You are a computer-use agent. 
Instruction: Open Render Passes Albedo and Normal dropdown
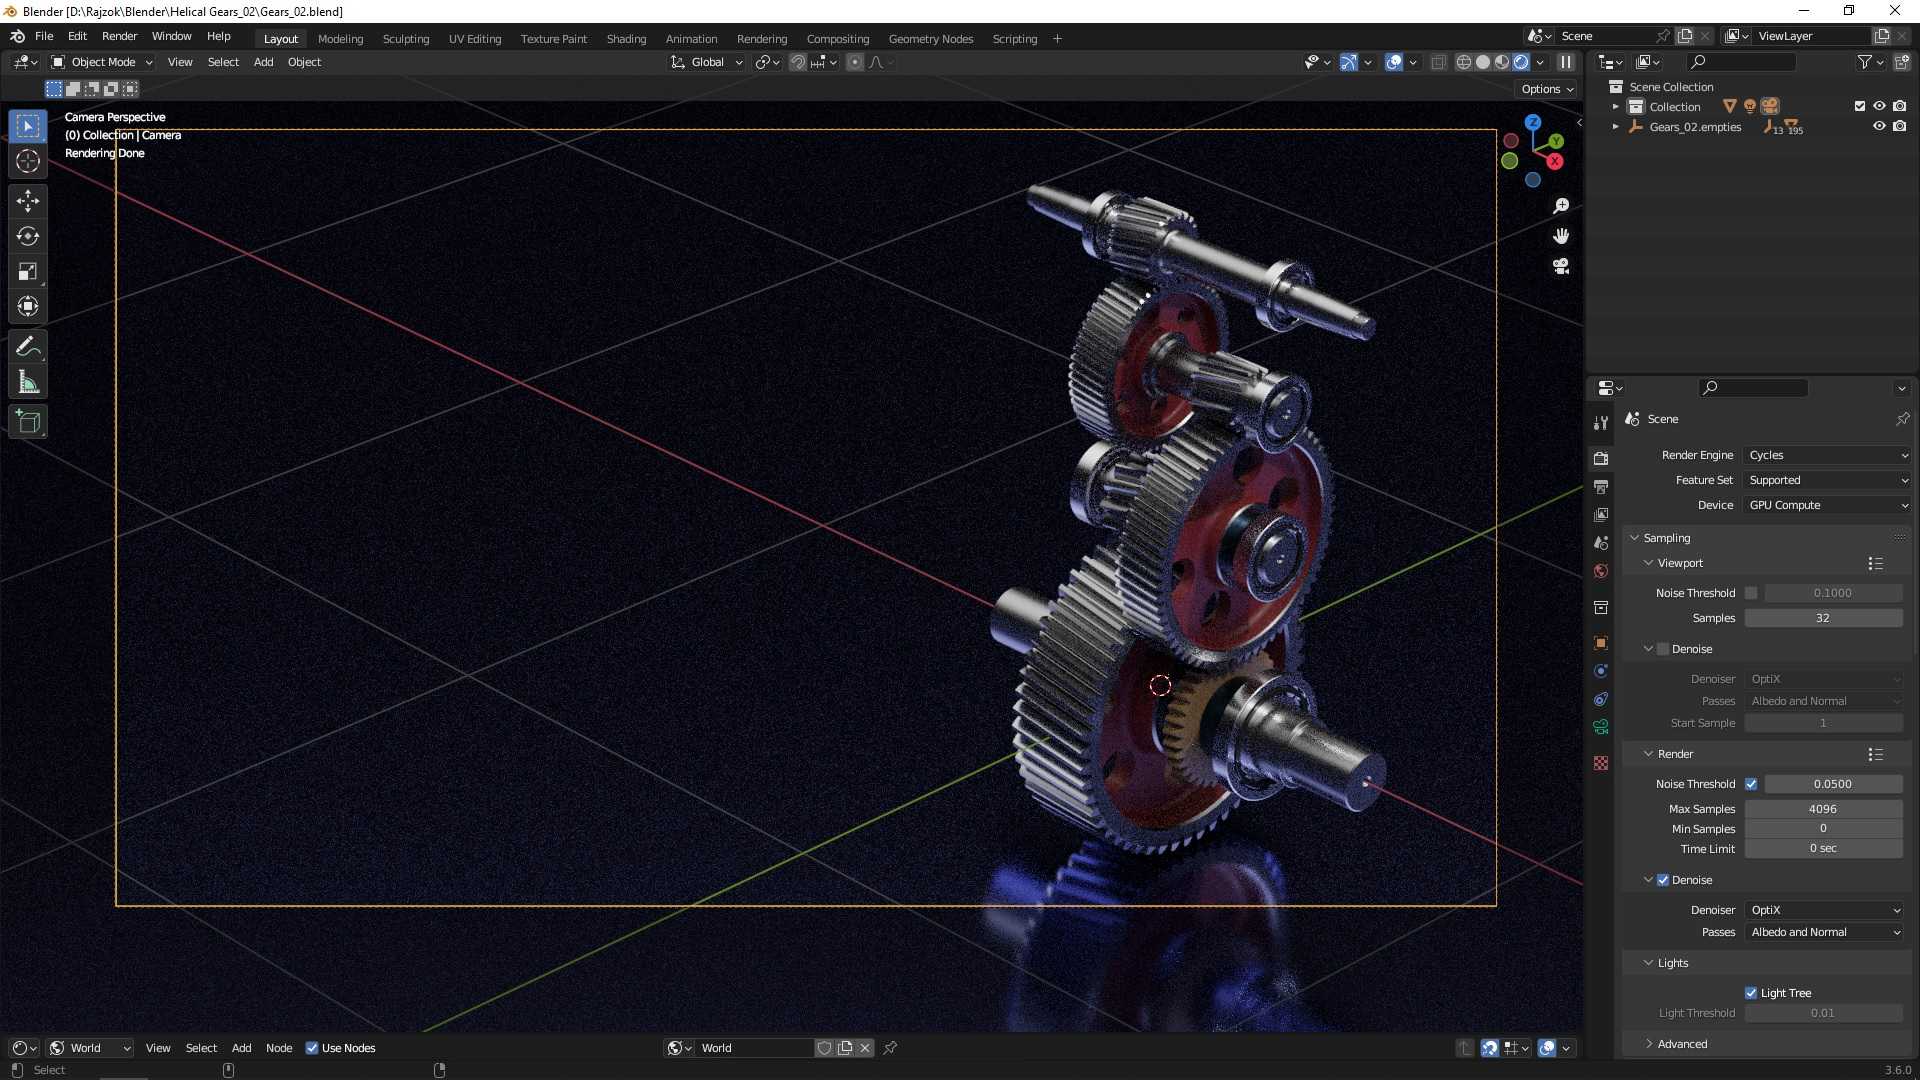tap(1824, 932)
